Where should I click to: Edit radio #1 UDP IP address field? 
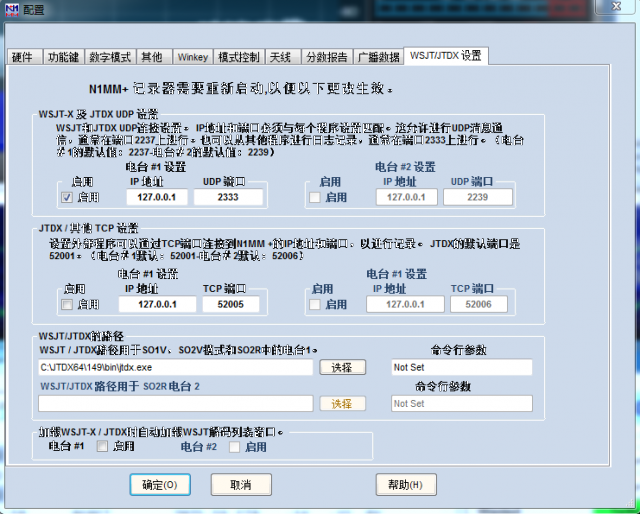point(157,197)
